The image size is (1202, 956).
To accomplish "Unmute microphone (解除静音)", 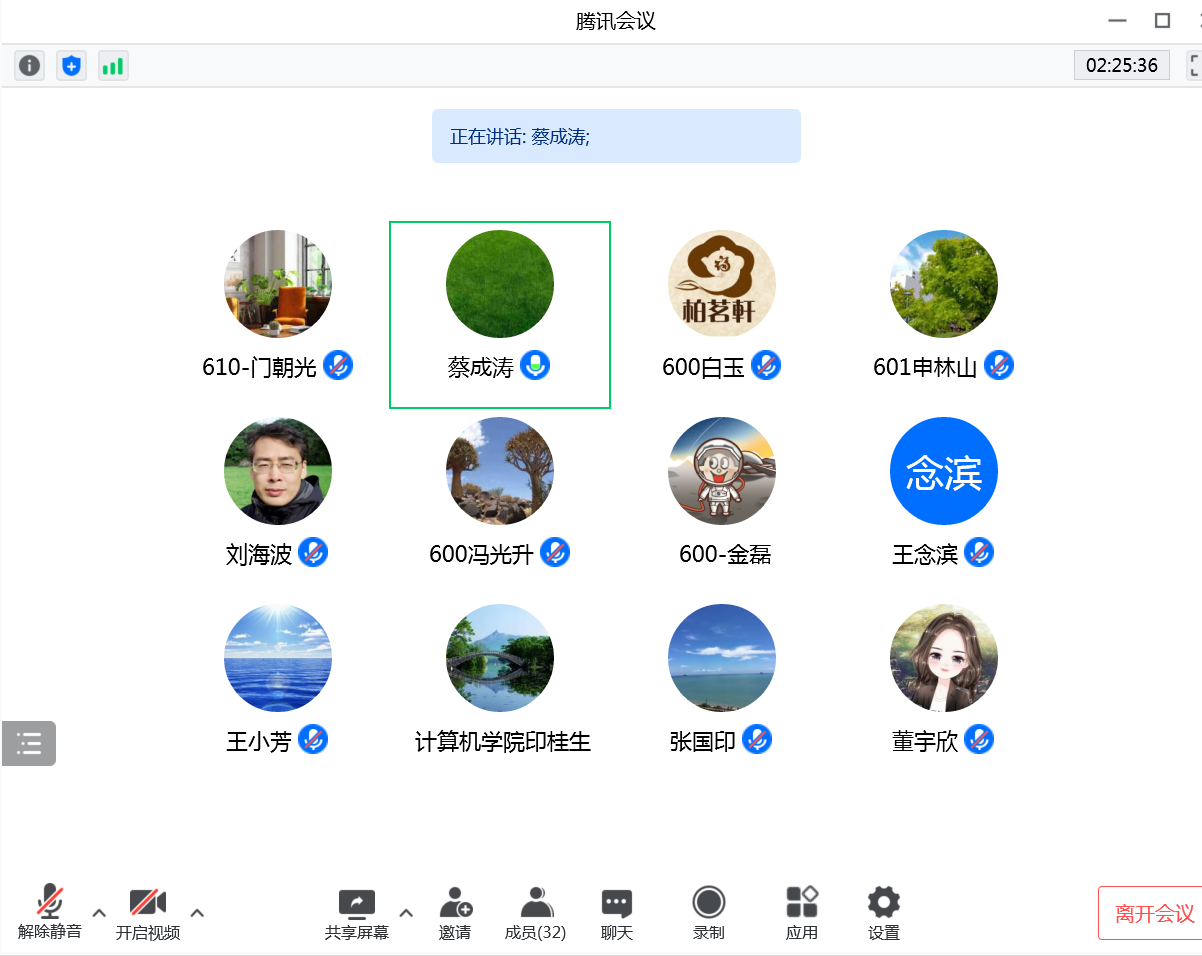I will (x=50, y=913).
